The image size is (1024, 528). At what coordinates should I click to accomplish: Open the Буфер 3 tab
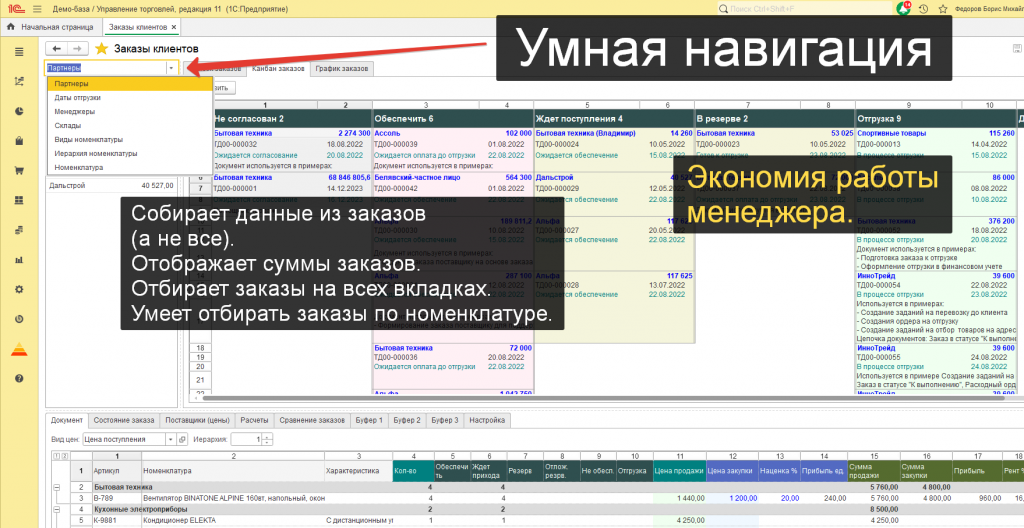(445, 420)
